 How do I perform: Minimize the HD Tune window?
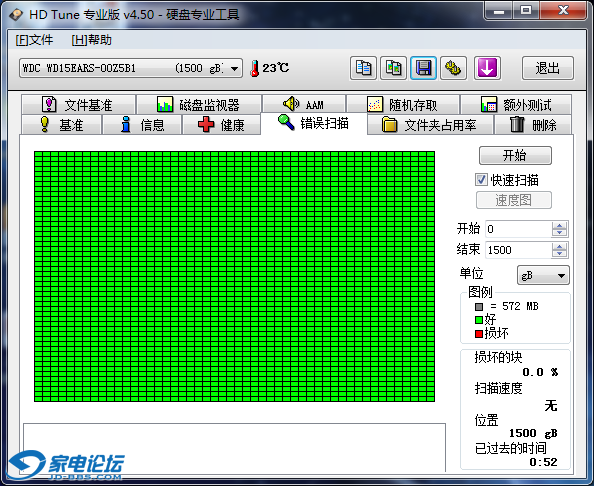click(499, 11)
